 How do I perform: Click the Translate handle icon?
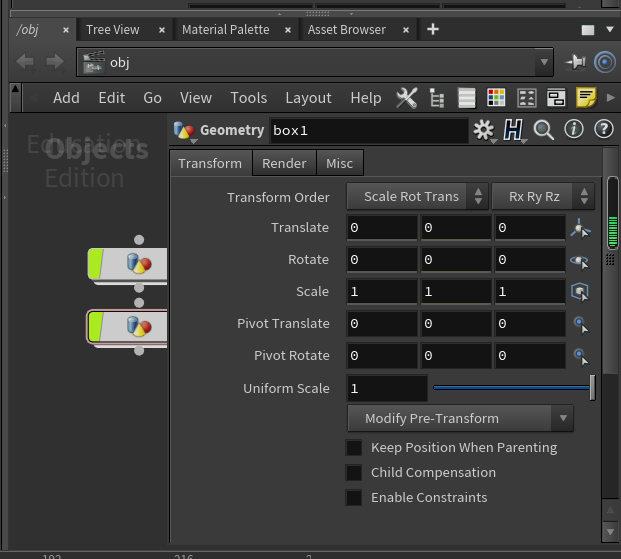[x=580, y=228]
